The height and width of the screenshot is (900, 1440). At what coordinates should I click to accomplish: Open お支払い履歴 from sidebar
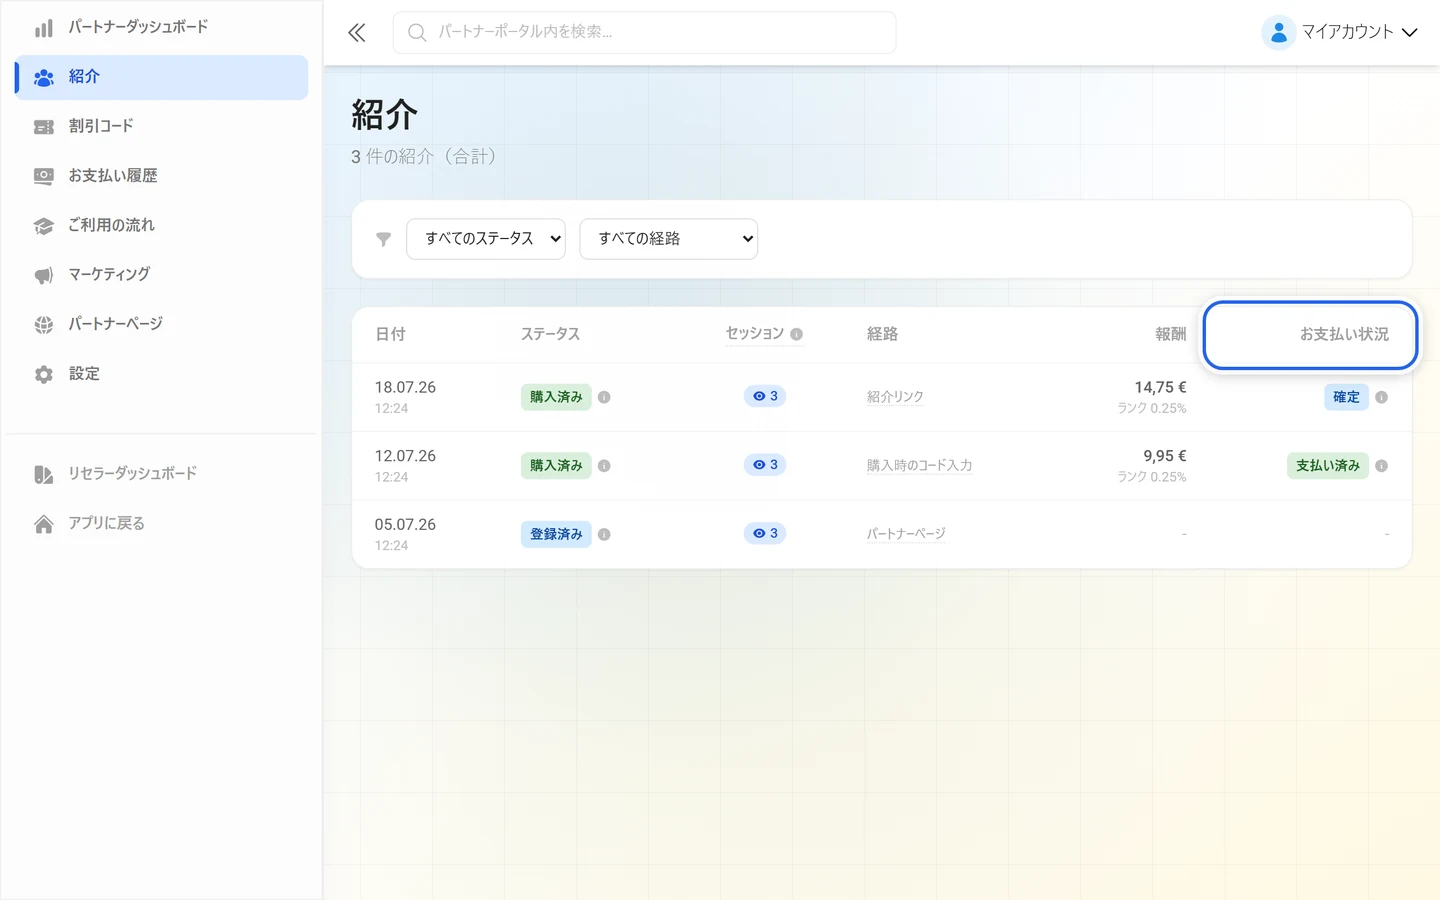(x=162, y=176)
